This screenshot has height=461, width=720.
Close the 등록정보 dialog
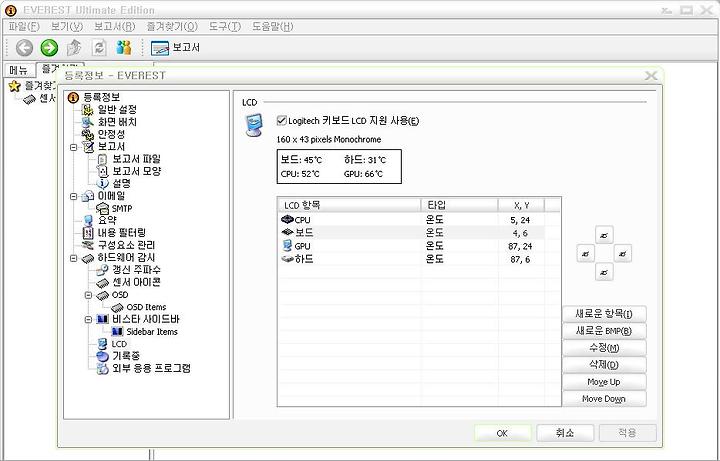point(651,75)
